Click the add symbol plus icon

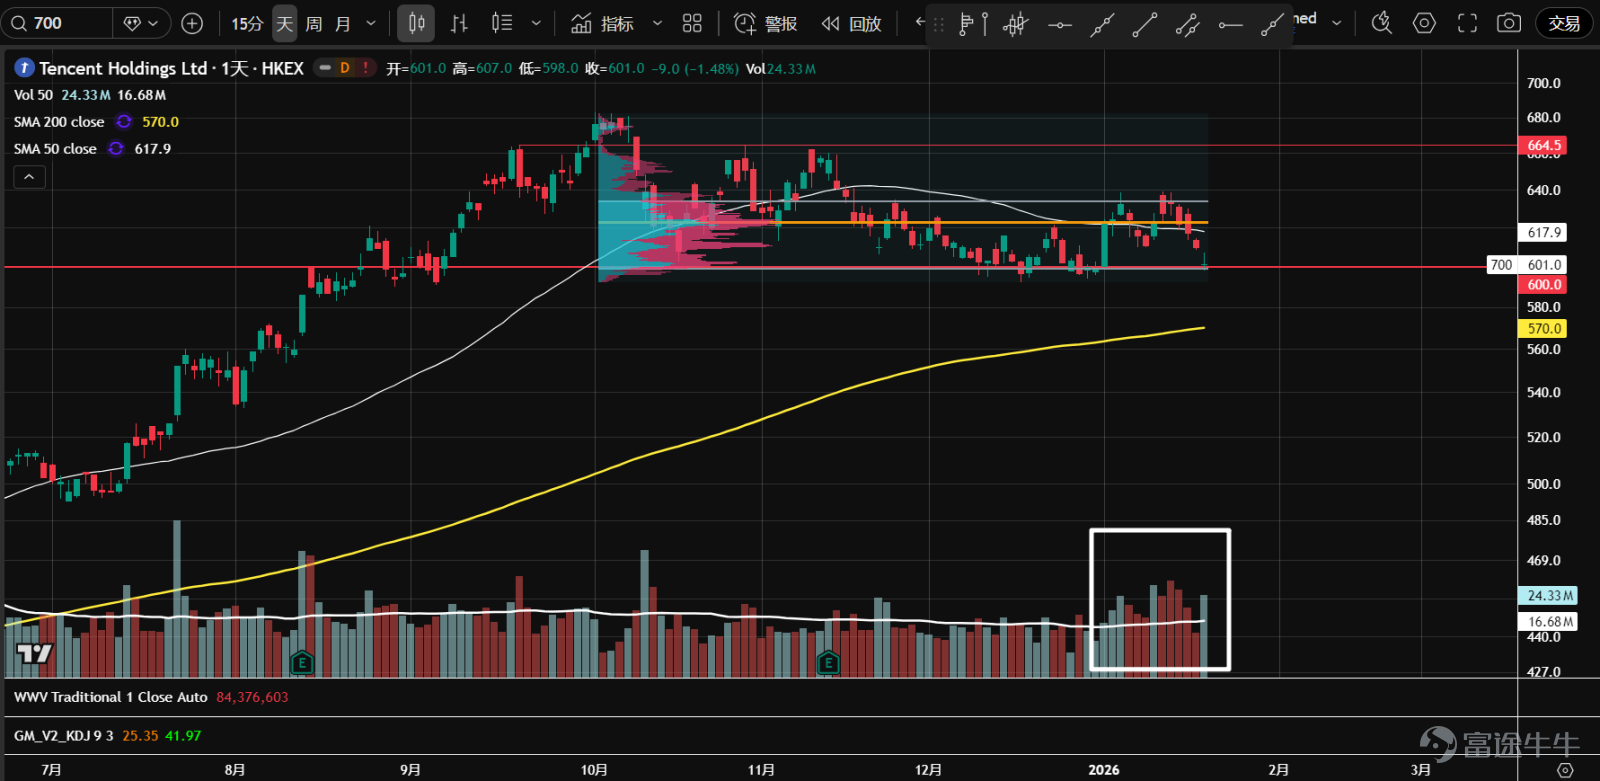tap(192, 23)
